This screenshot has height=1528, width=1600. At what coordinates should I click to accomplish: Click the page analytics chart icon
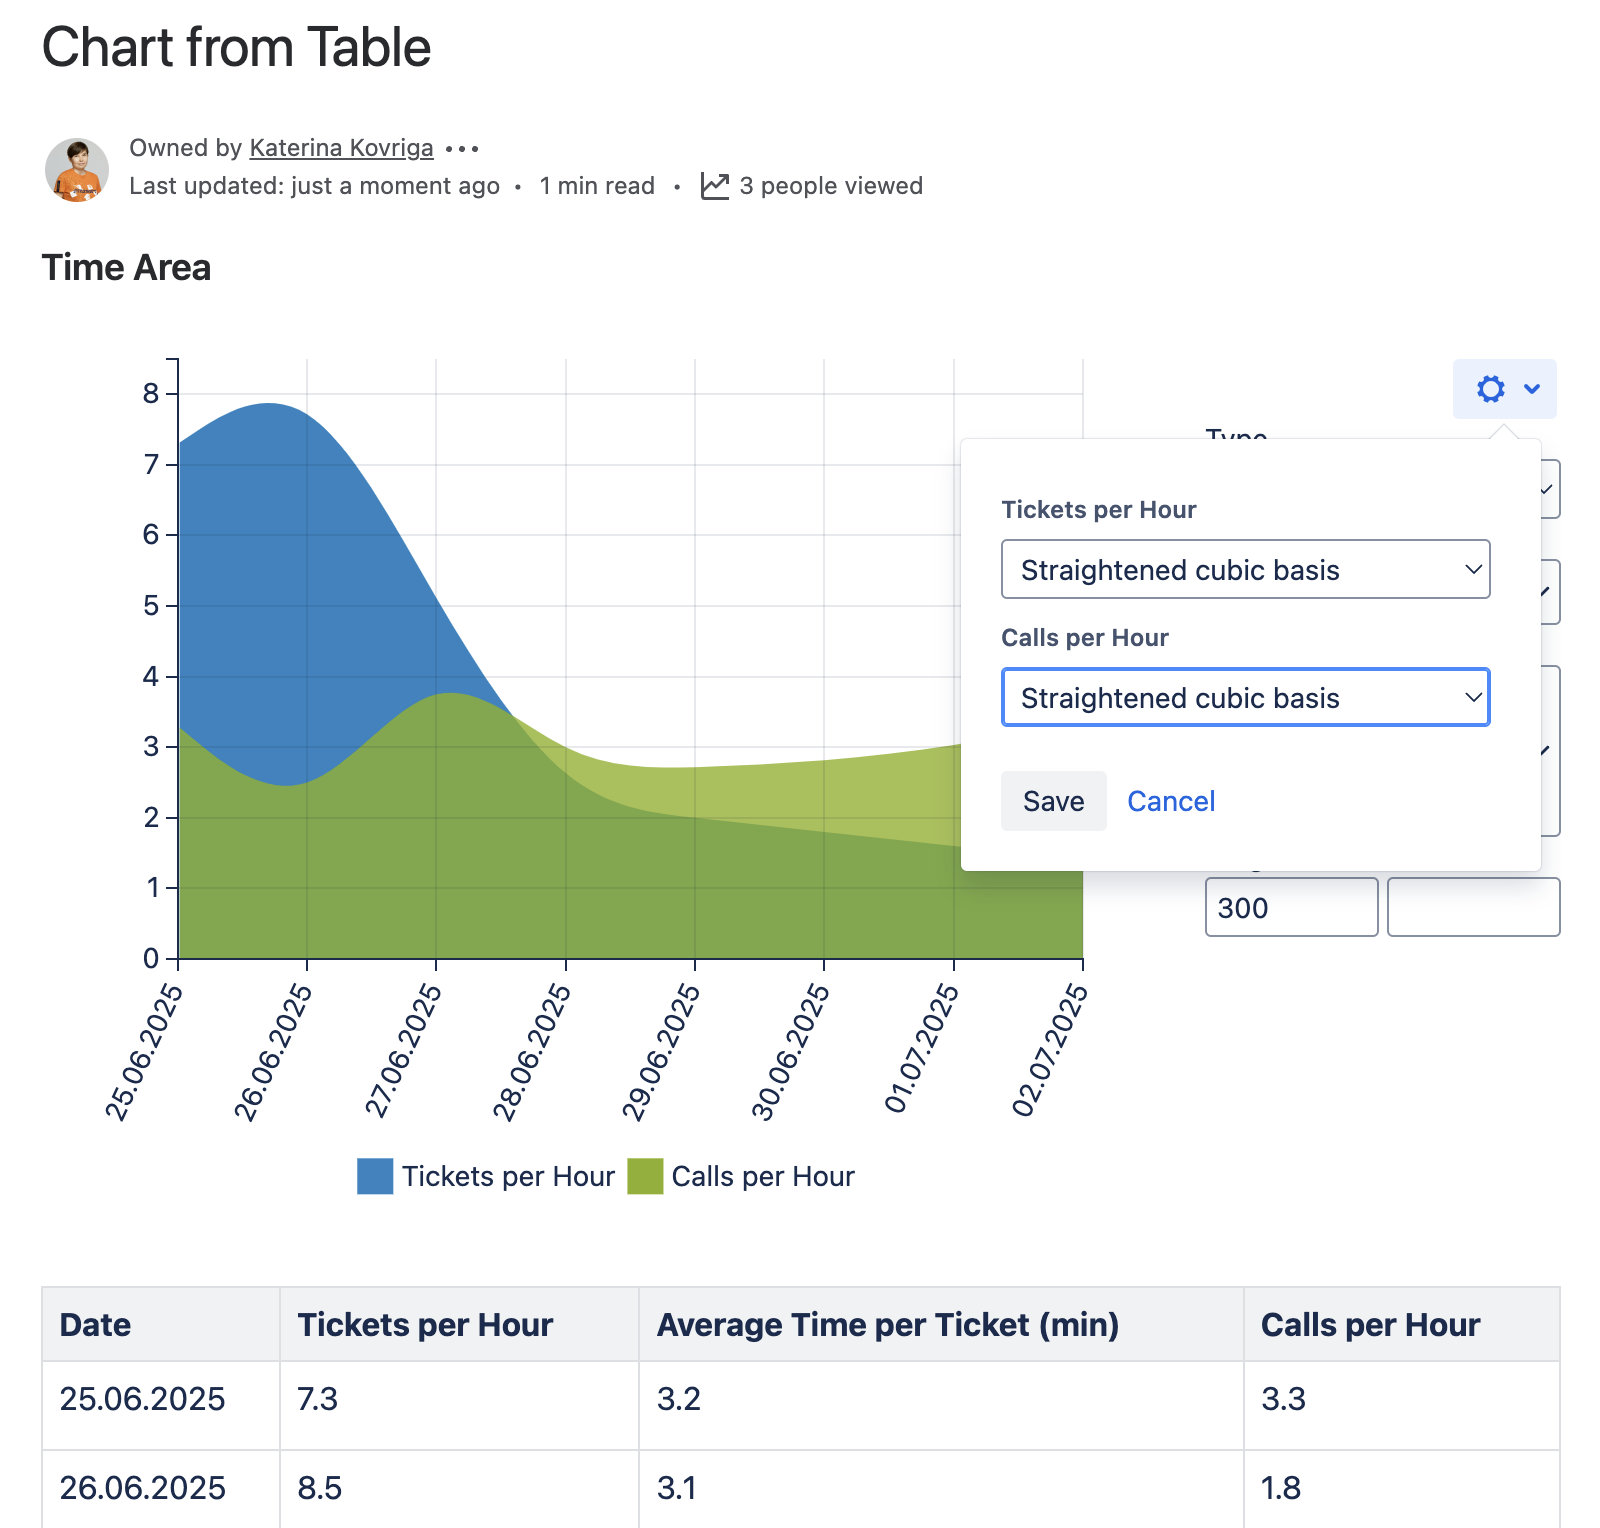(715, 186)
